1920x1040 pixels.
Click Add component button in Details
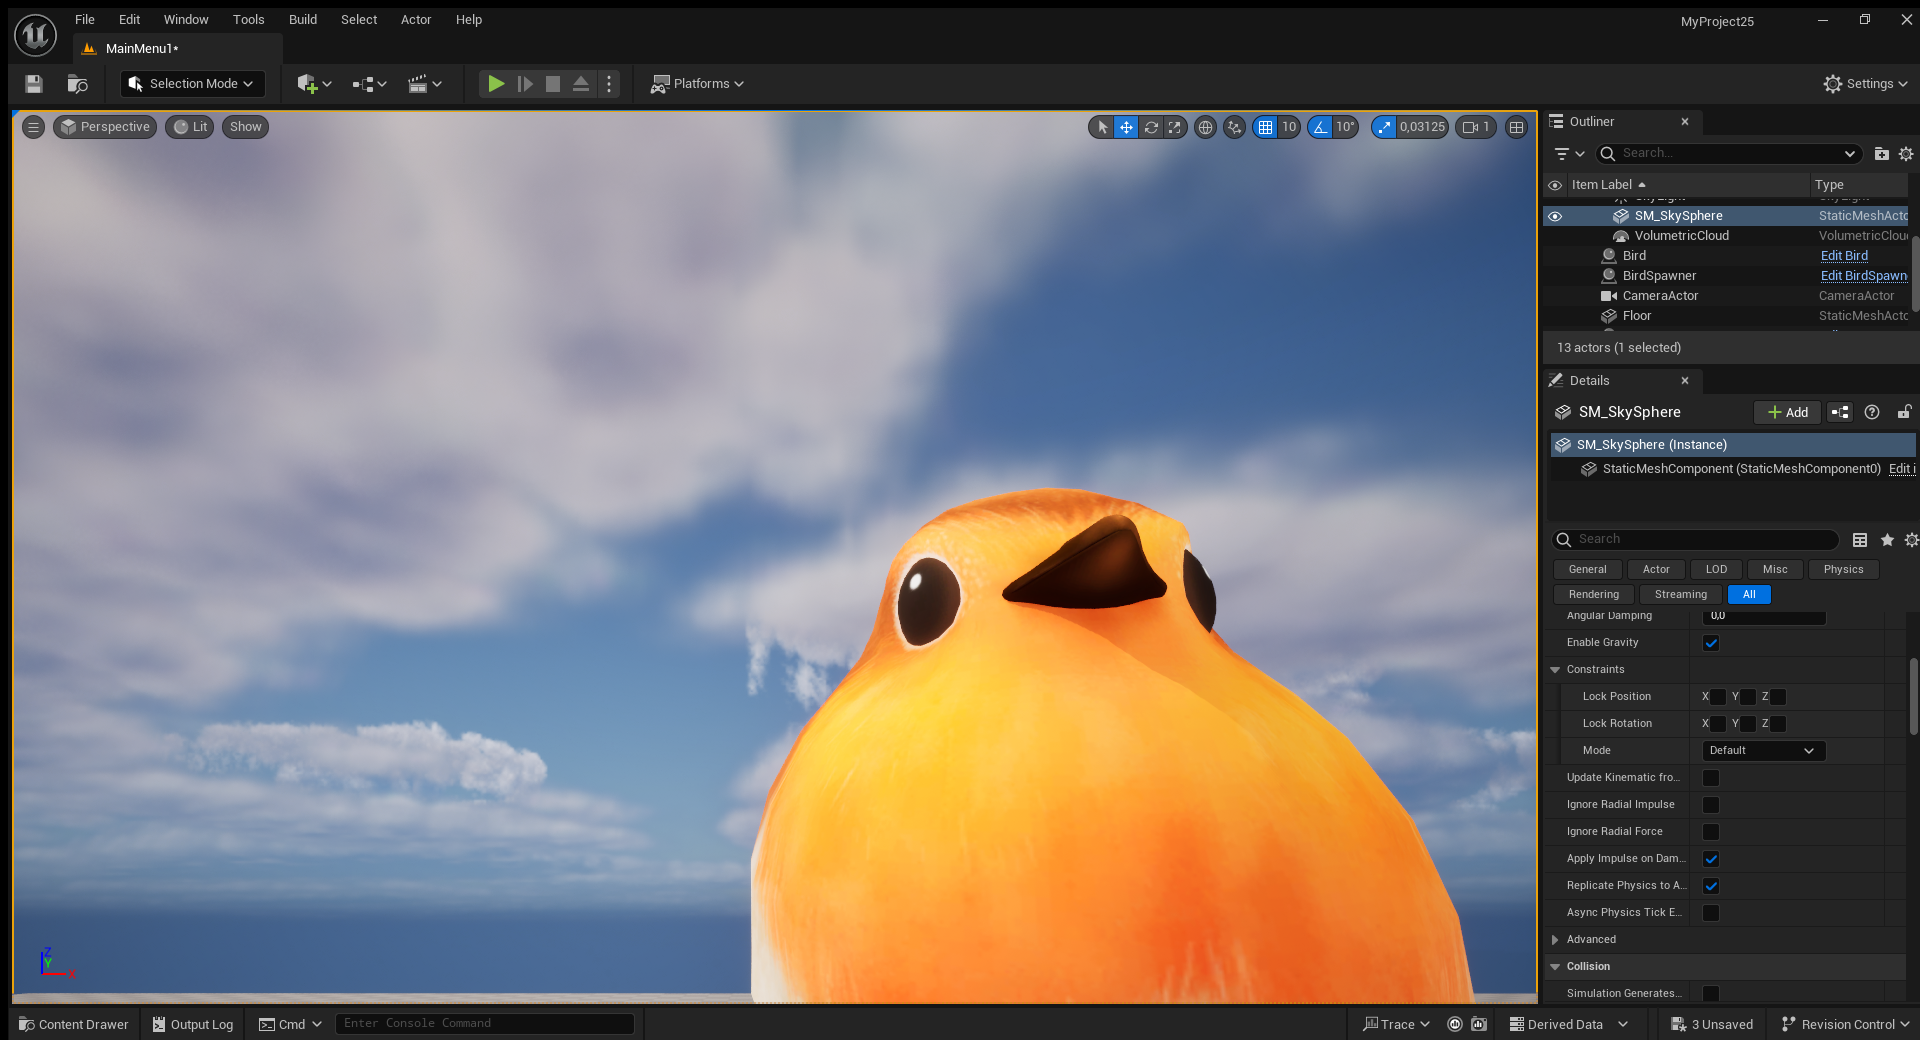click(1787, 412)
